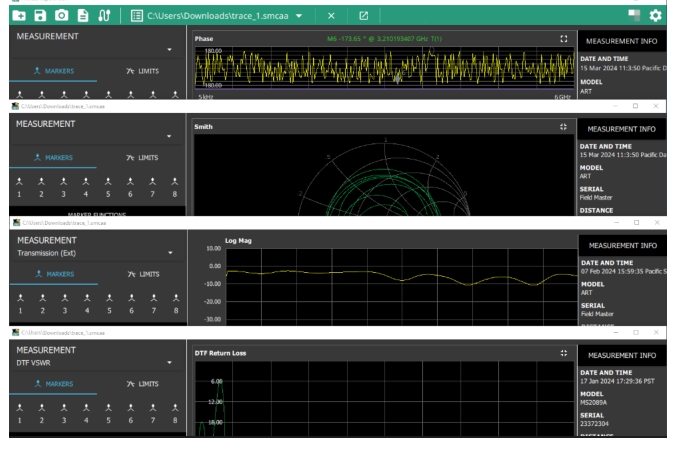The width and height of the screenshot is (675, 462).
Task: Click the M6 marker readout above Phase trace
Action: pyautogui.click(x=384, y=39)
